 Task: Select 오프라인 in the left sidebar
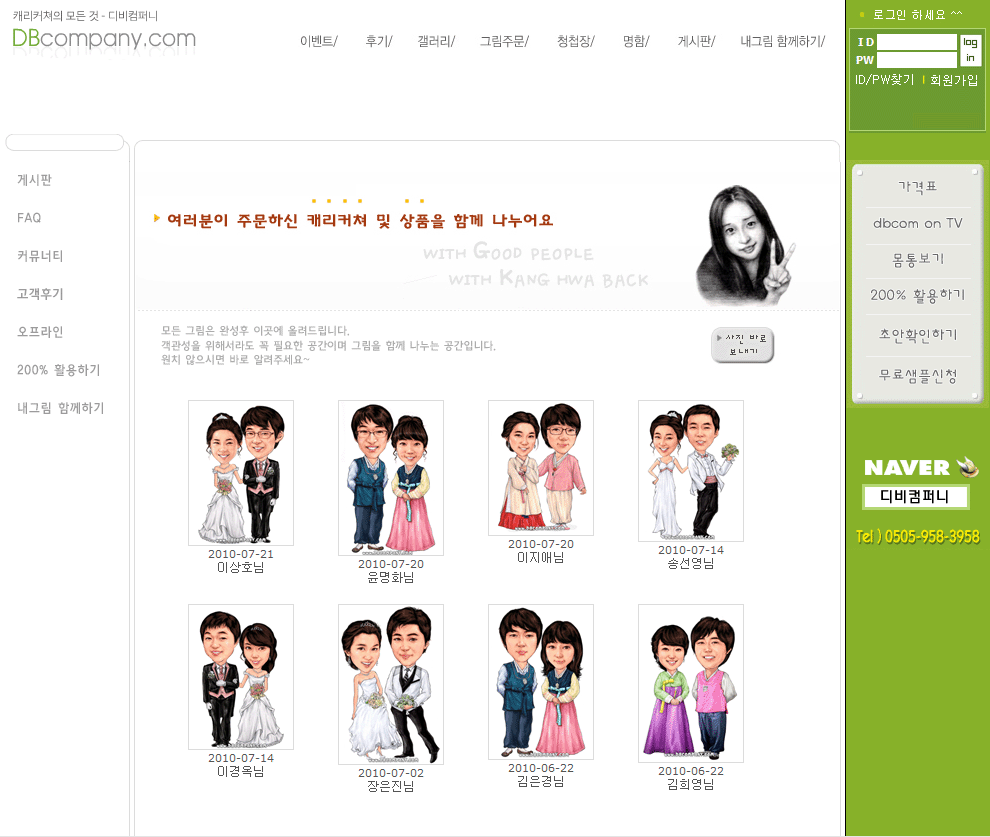click(x=40, y=331)
